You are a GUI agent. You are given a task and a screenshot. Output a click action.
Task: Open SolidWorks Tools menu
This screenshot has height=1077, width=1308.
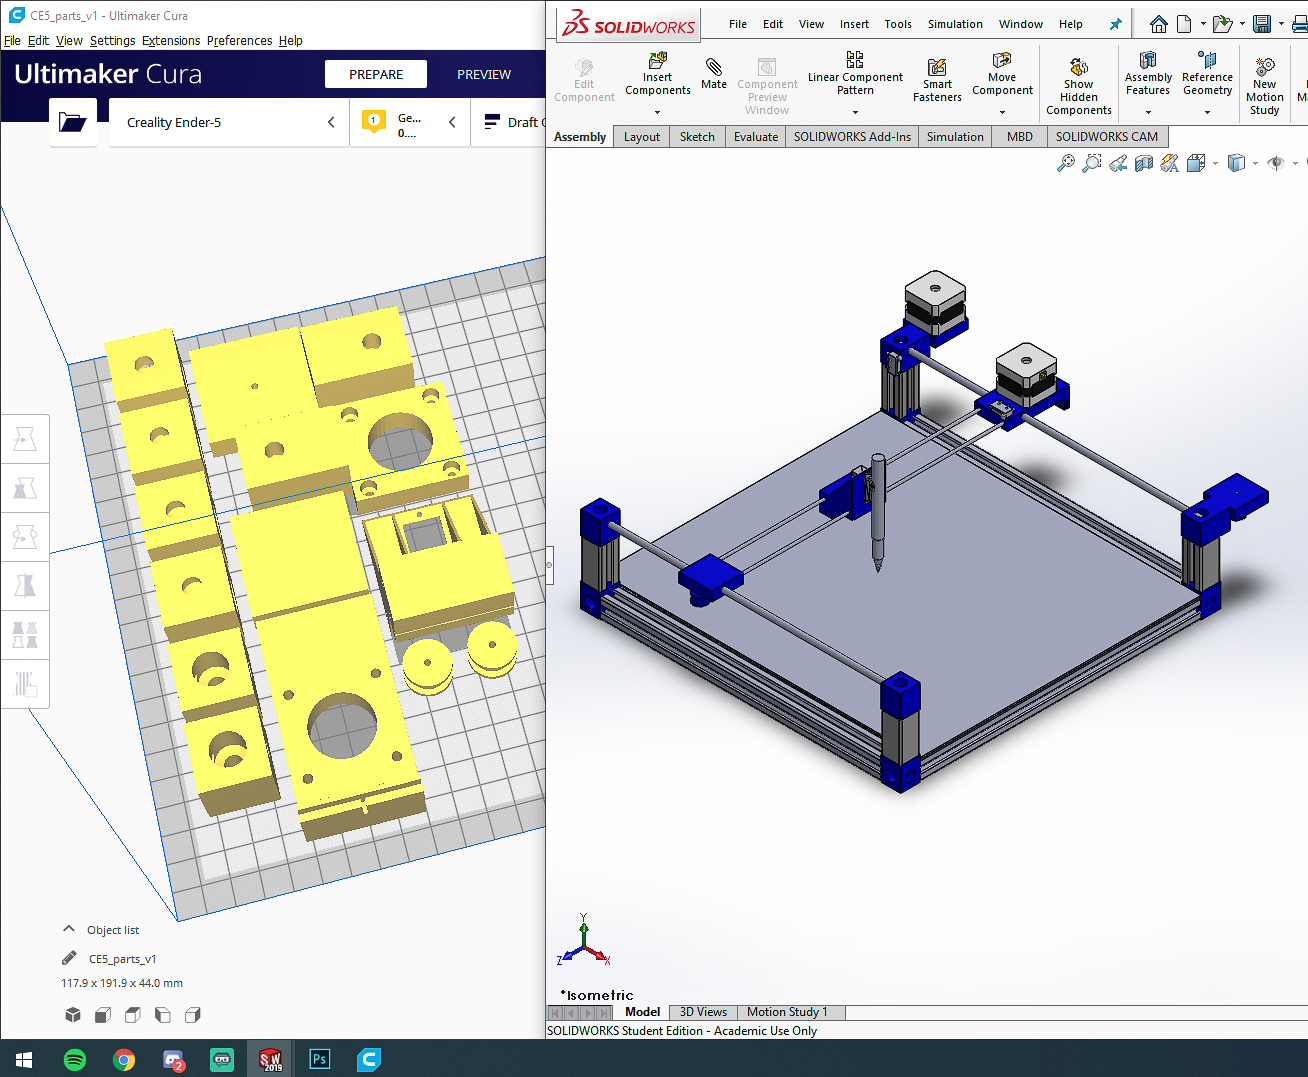[x=897, y=24]
